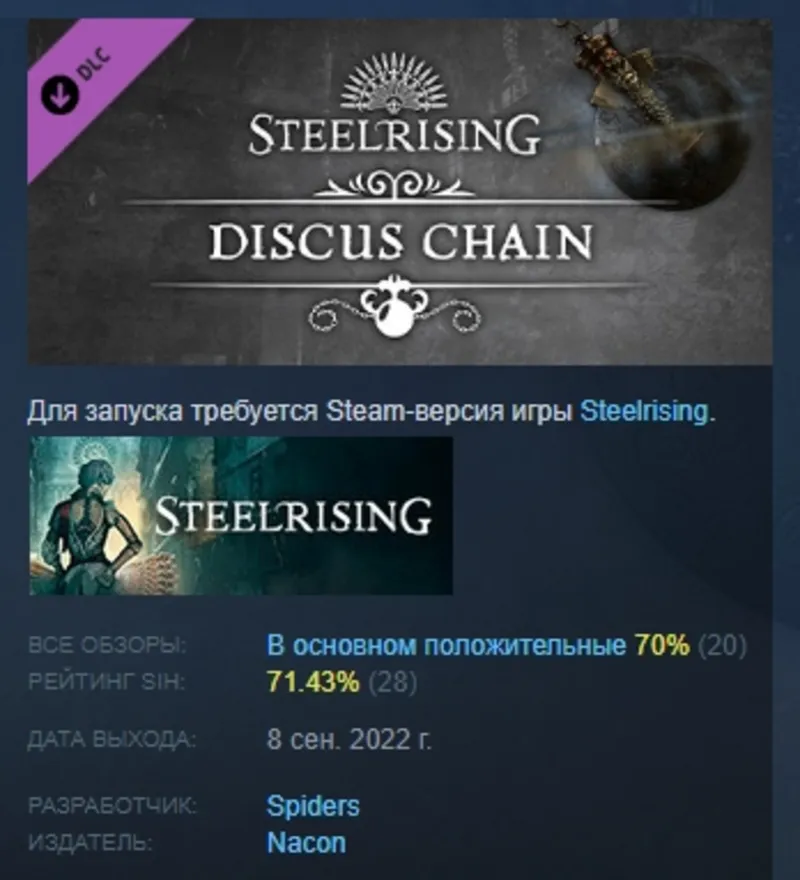Click the ornamental ball emblem below Discus Chain
Viewport: 800px width, 880px height.
[x=394, y=308]
